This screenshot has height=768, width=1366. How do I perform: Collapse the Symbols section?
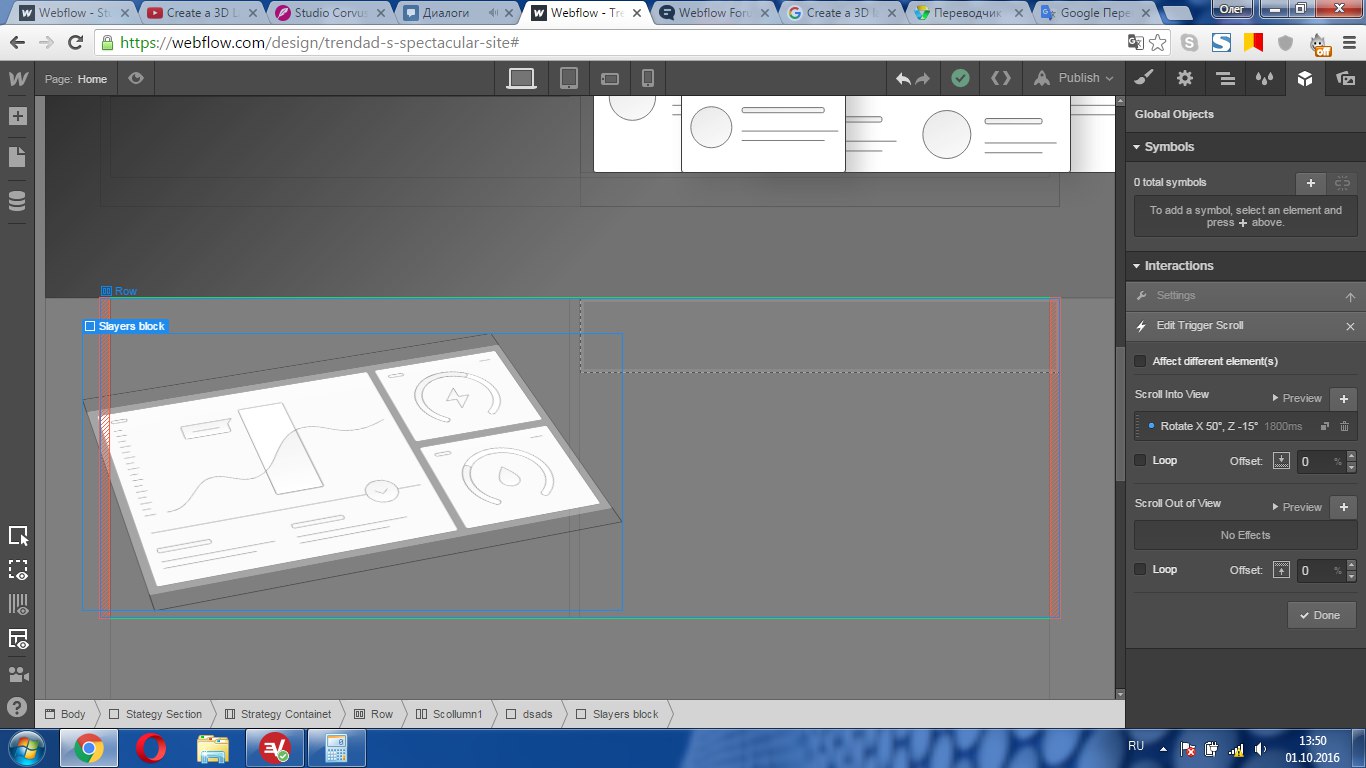pos(1137,147)
